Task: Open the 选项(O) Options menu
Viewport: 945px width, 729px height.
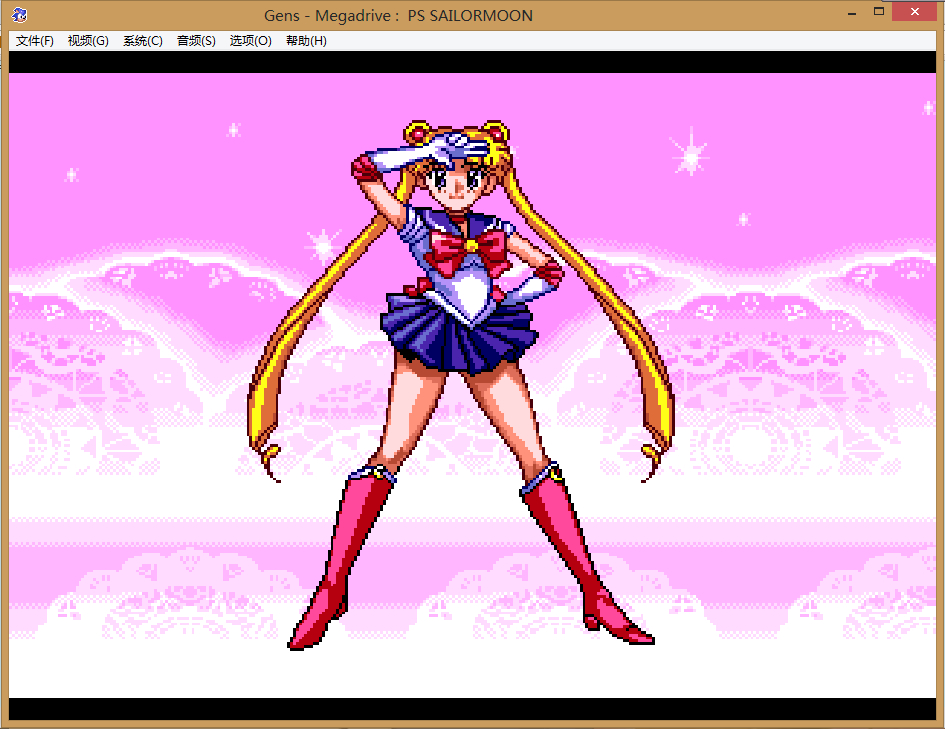Action: tap(250, 40)
